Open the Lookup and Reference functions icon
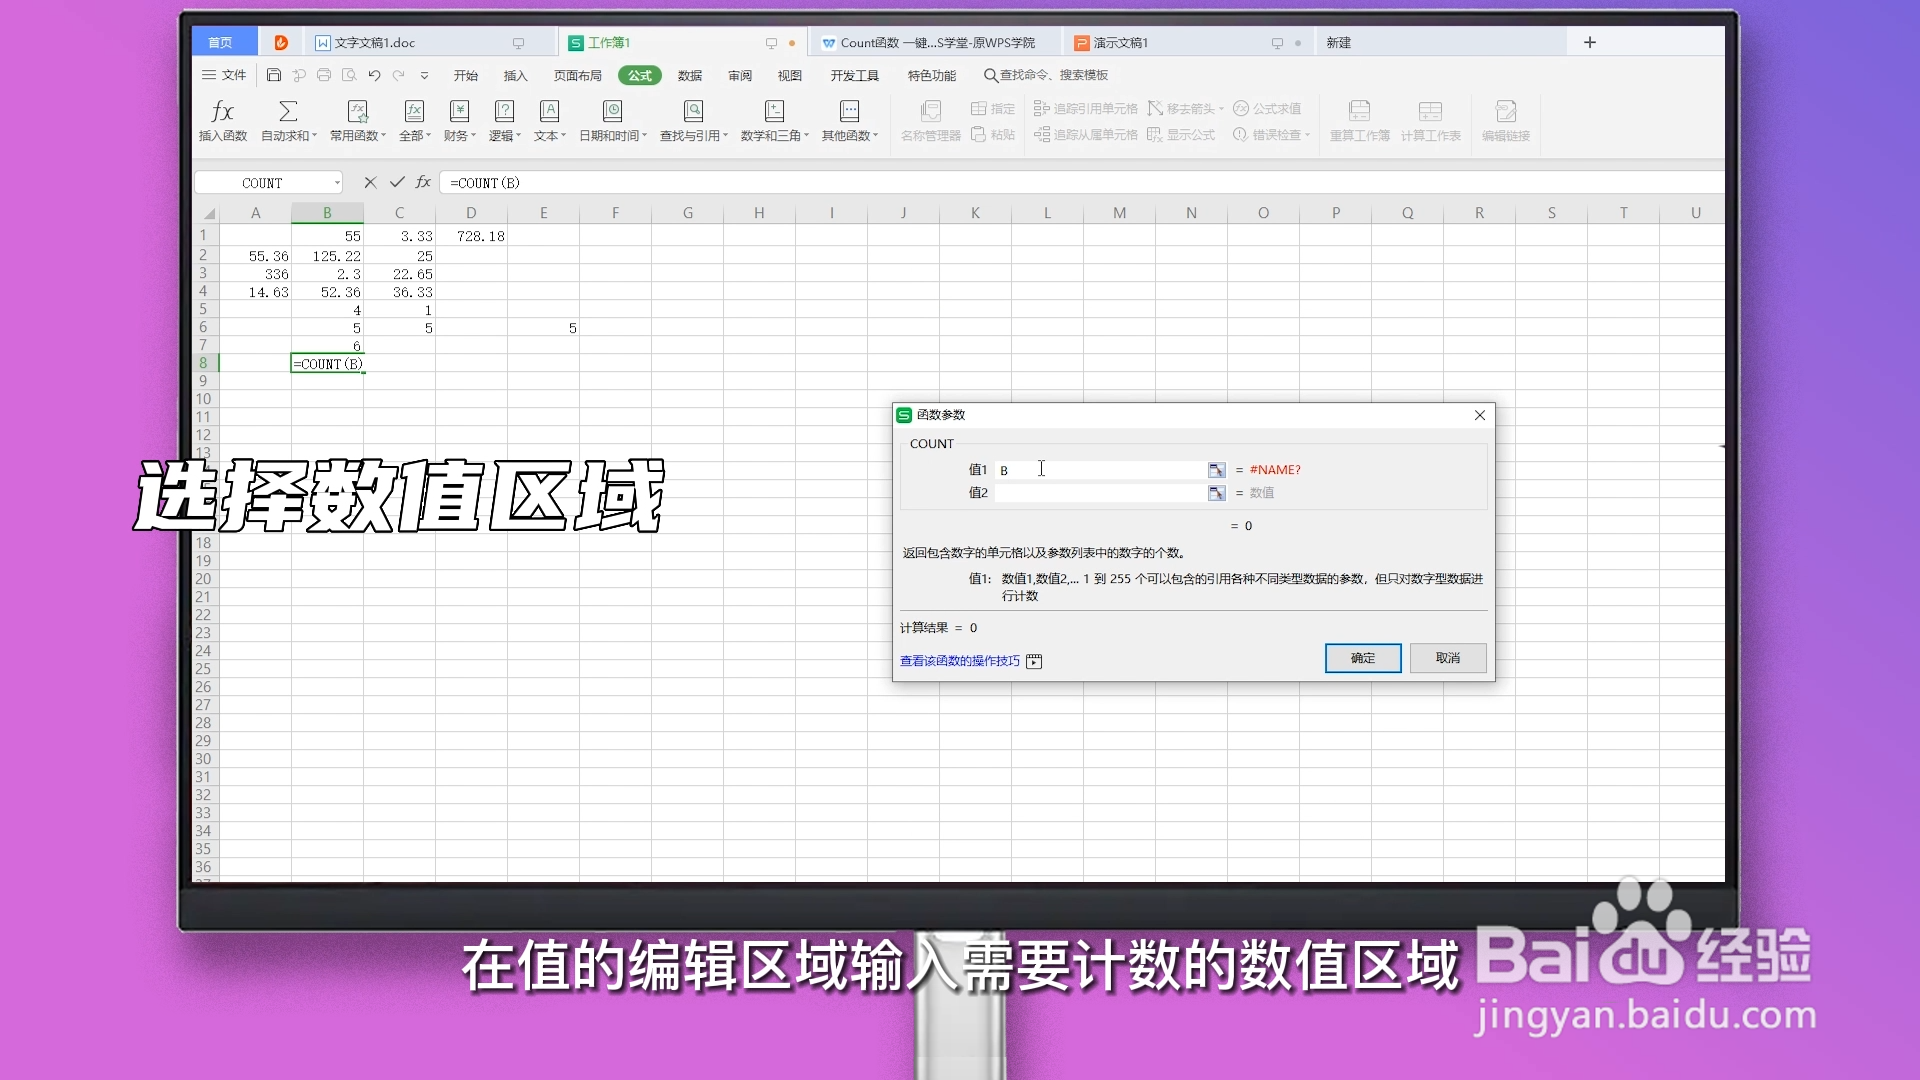Screen dimensions: 1920x1080 693,112
